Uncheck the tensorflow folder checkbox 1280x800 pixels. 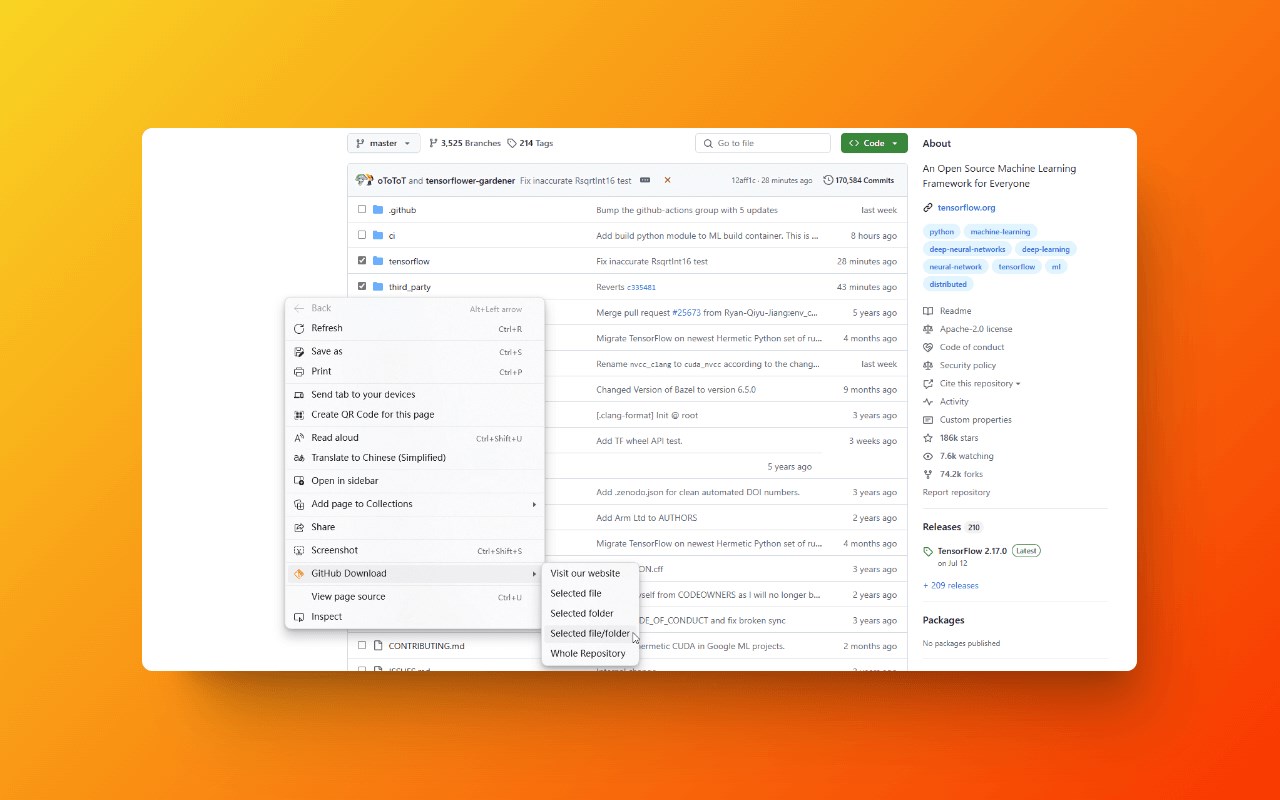click(362, 261)
